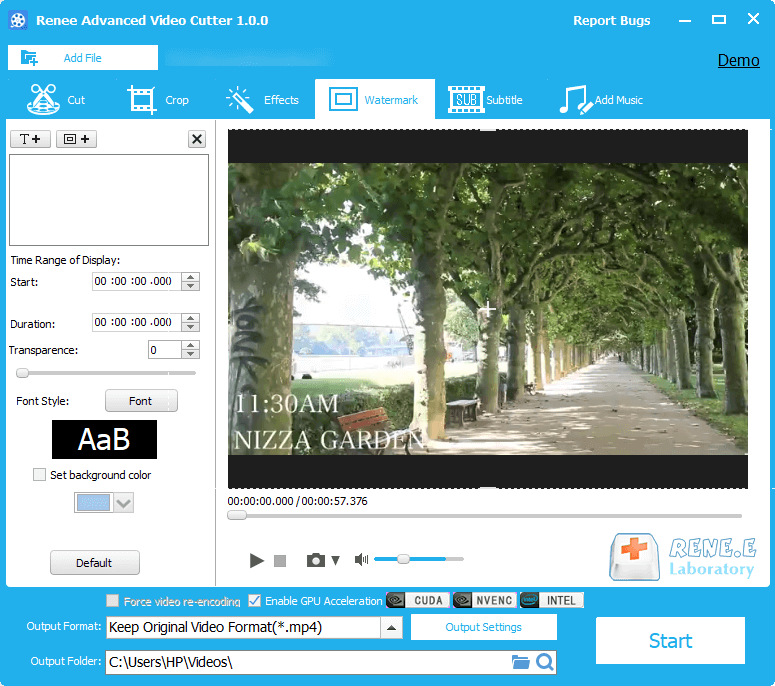Click the Default button
The height and width of the screenshot is (686, 775).
coord(94,562)
